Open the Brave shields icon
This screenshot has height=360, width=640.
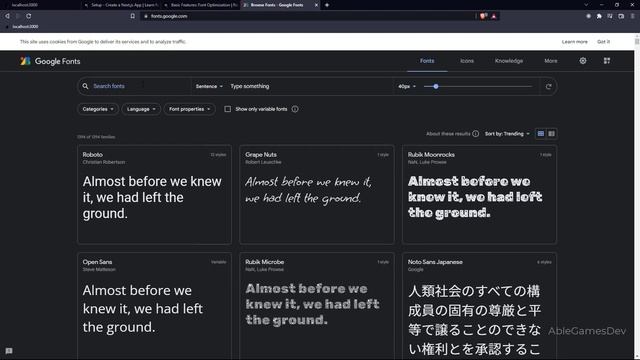483,16
